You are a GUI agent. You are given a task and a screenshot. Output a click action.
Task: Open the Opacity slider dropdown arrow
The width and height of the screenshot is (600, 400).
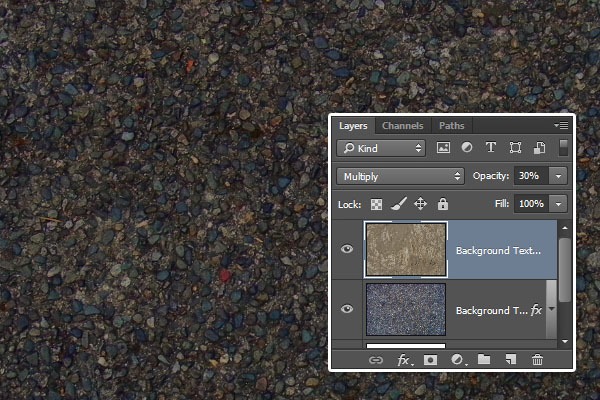[x=557, y=176]
